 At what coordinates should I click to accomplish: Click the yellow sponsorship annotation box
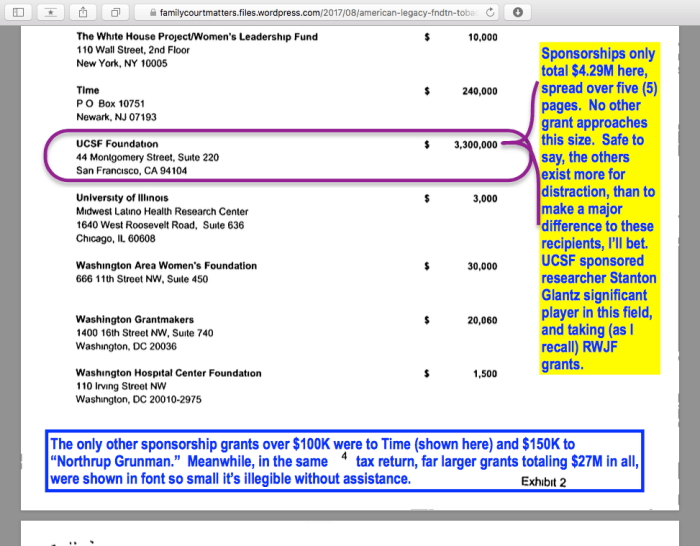[x=599, y=209]
